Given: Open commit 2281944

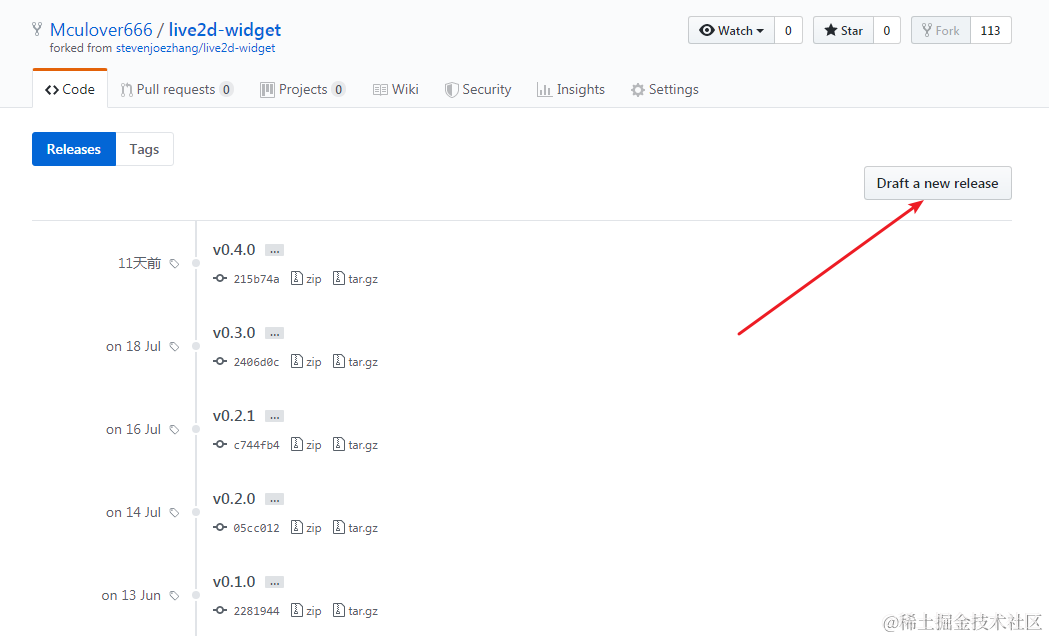Looking at the screenshot, I should pyautogui.click(x=256, y=611).
